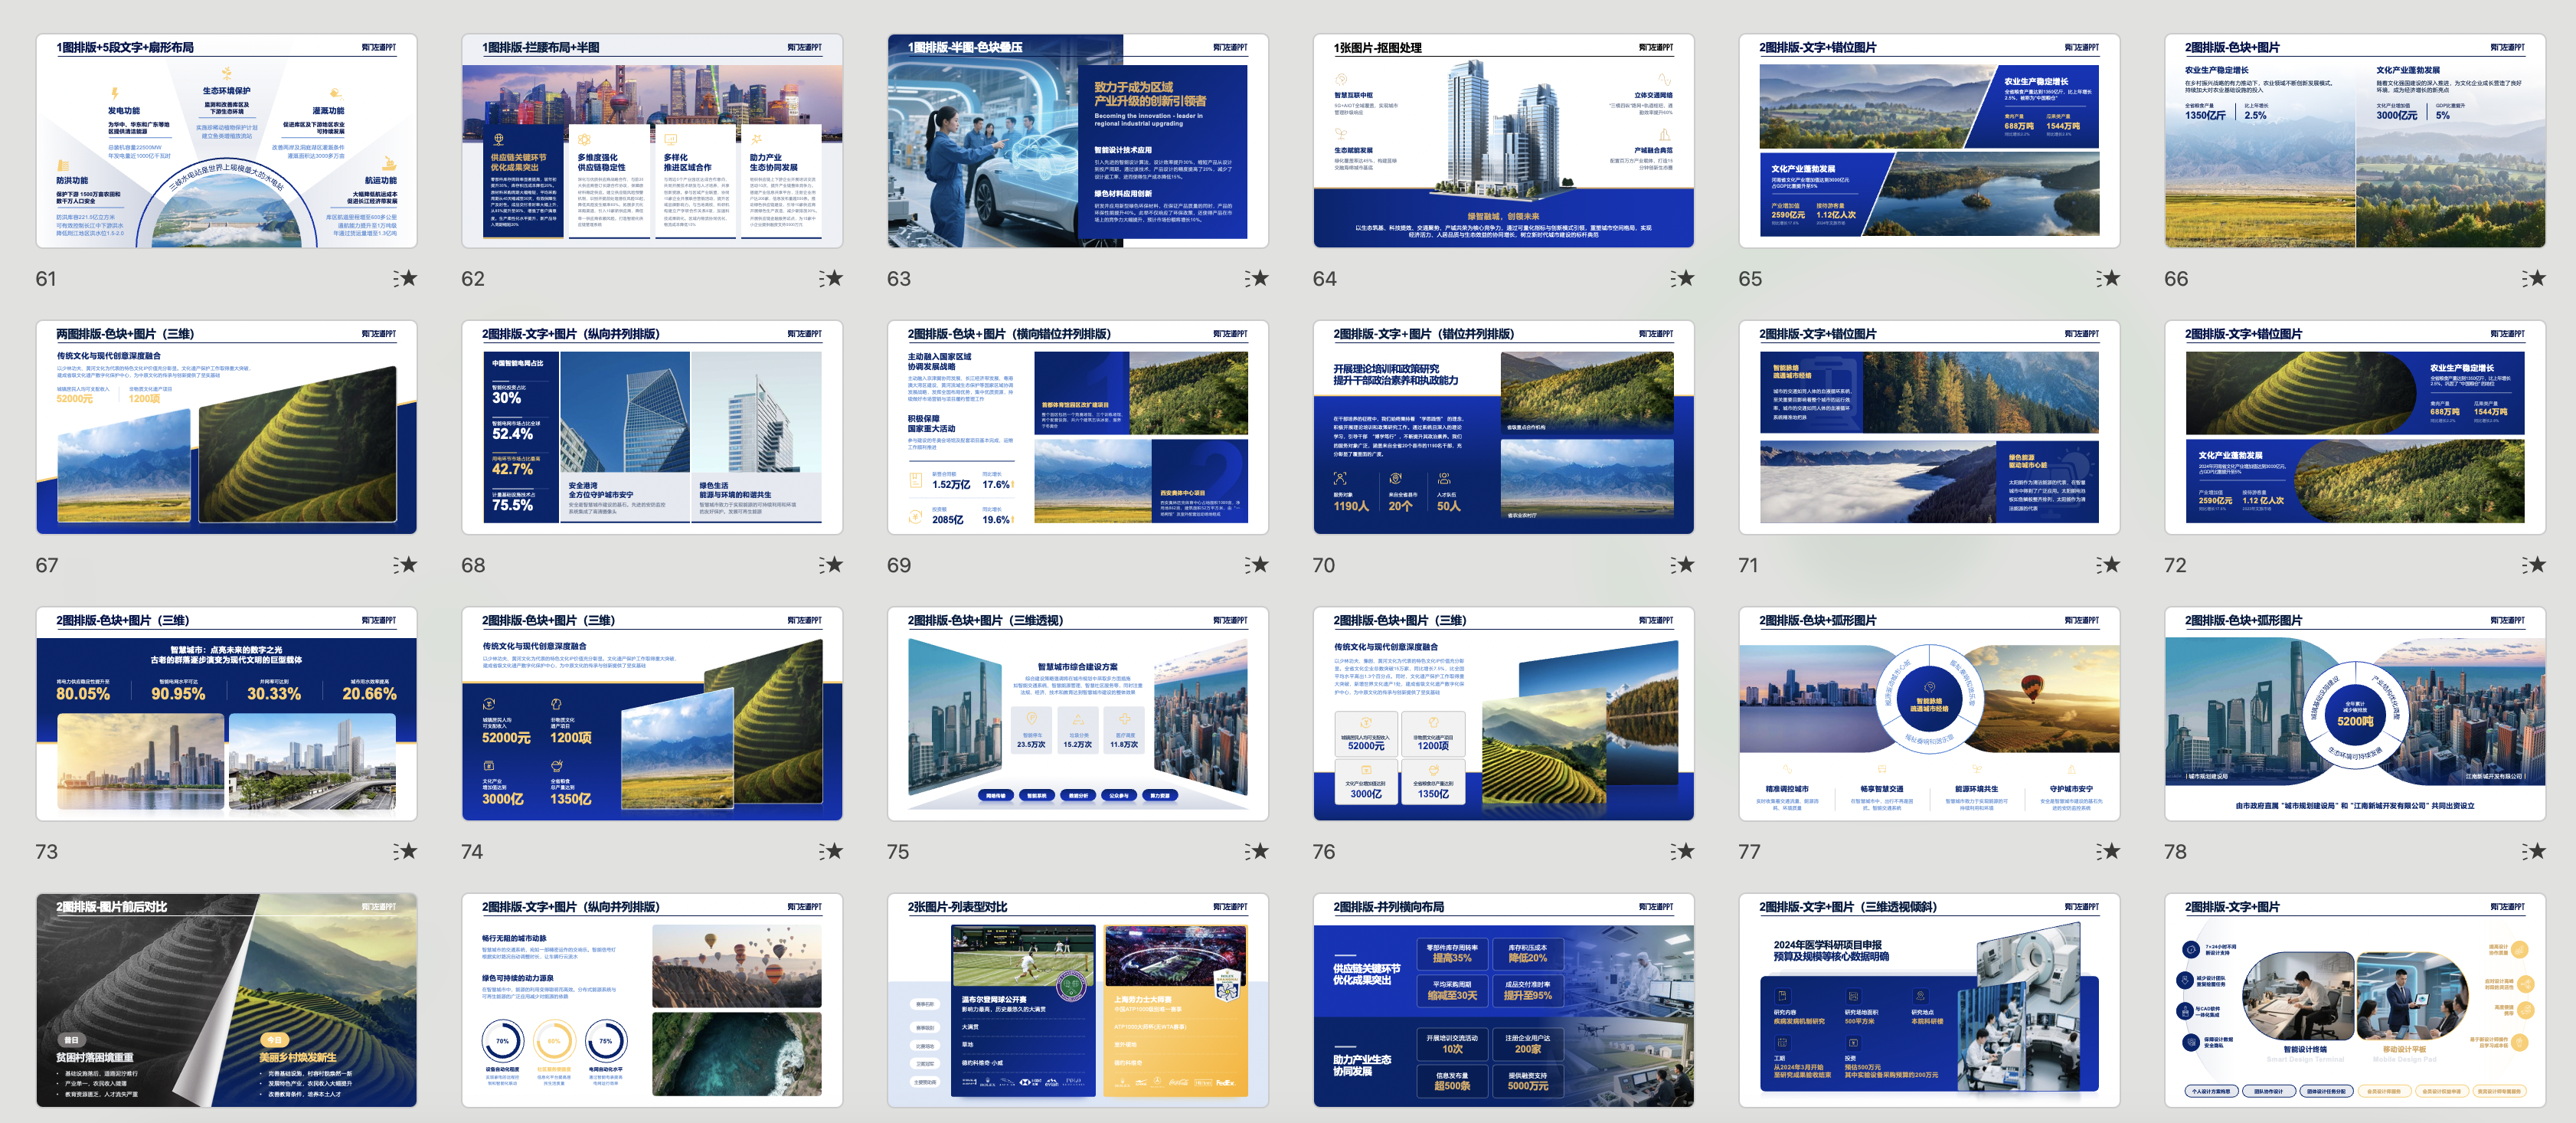
Task: Click the animation star icon under slide 77
Action: coord(2108,851)
